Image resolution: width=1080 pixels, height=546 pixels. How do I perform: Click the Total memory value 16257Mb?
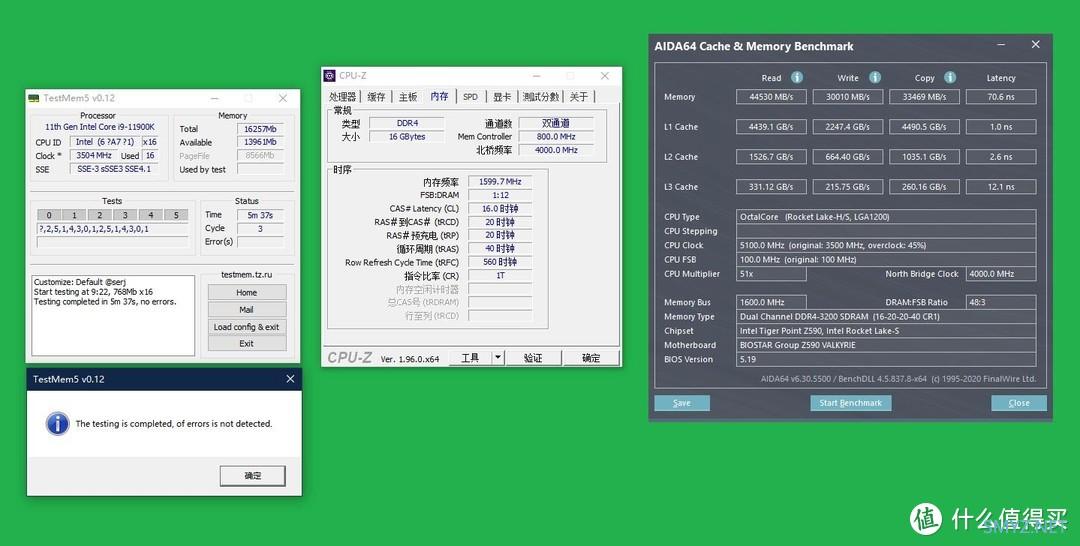click(x=260, y=129)
